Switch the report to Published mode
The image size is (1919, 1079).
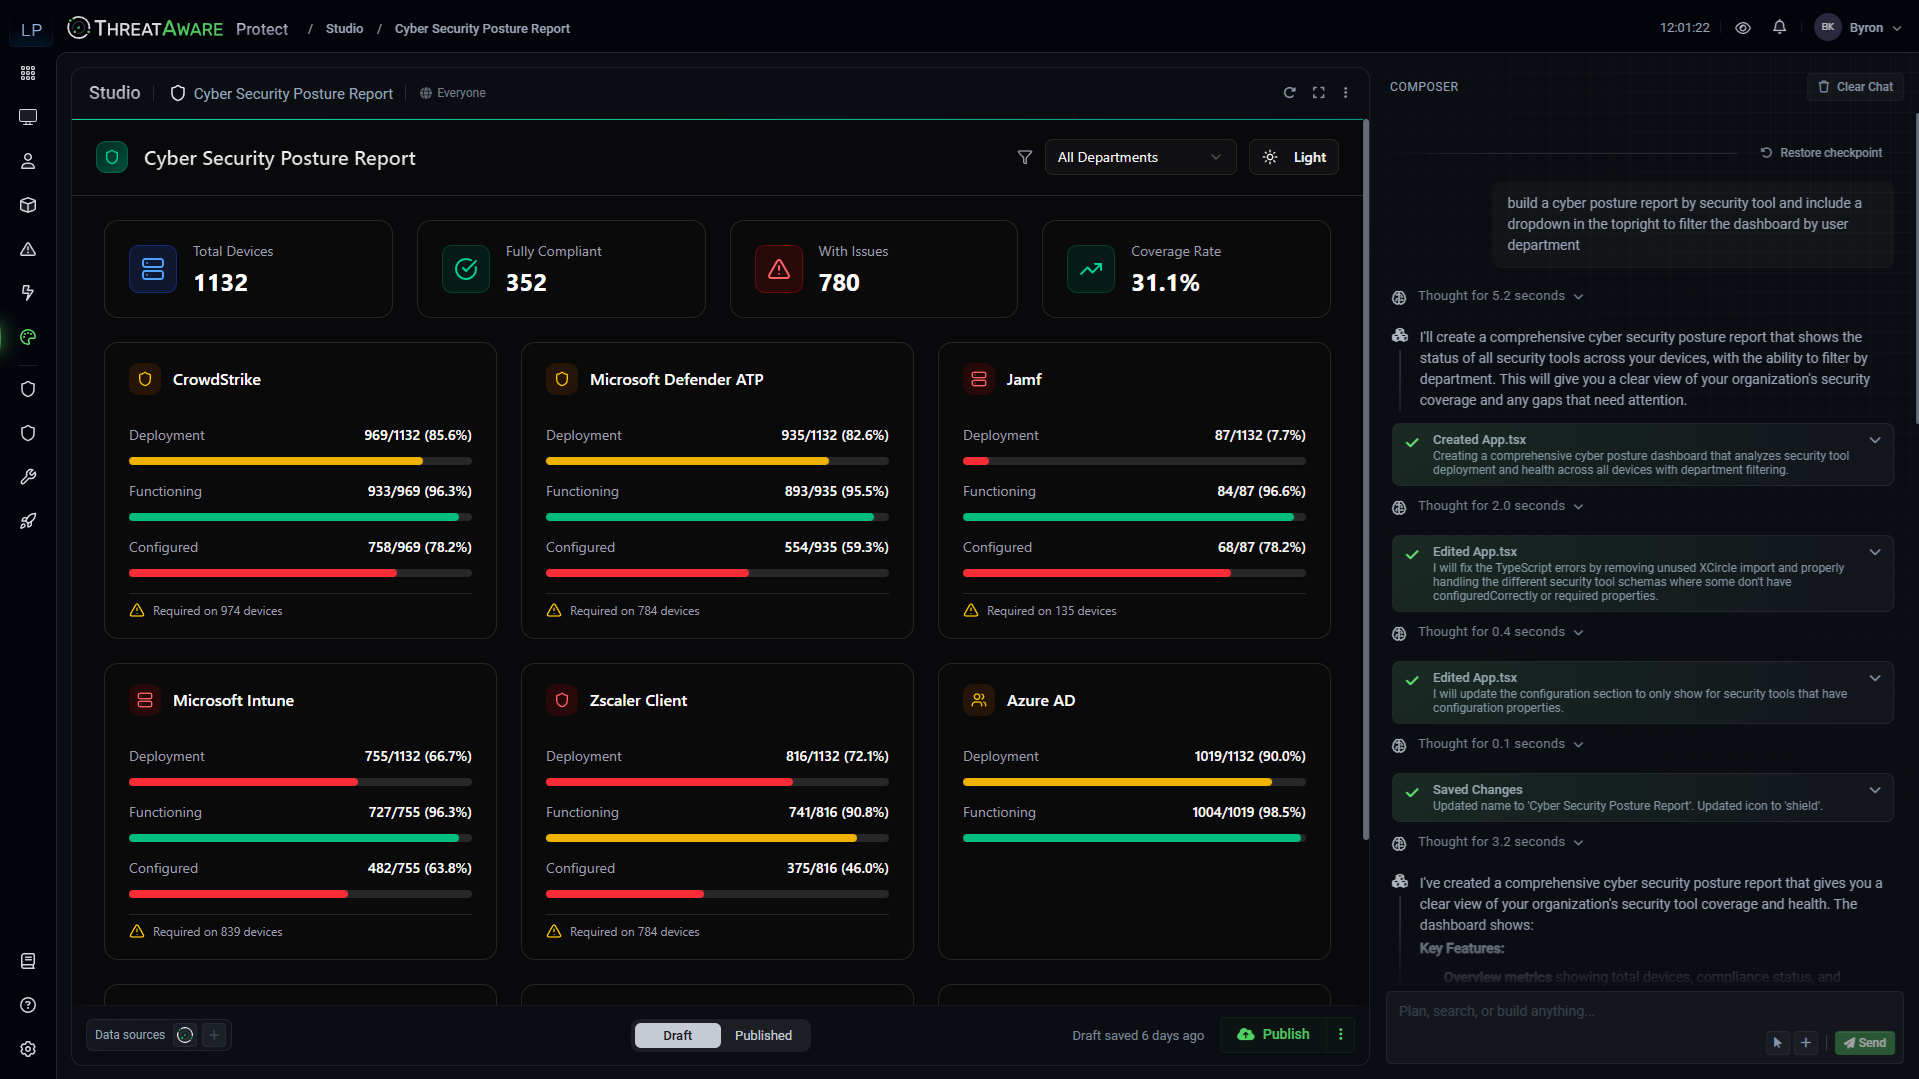763,1035
